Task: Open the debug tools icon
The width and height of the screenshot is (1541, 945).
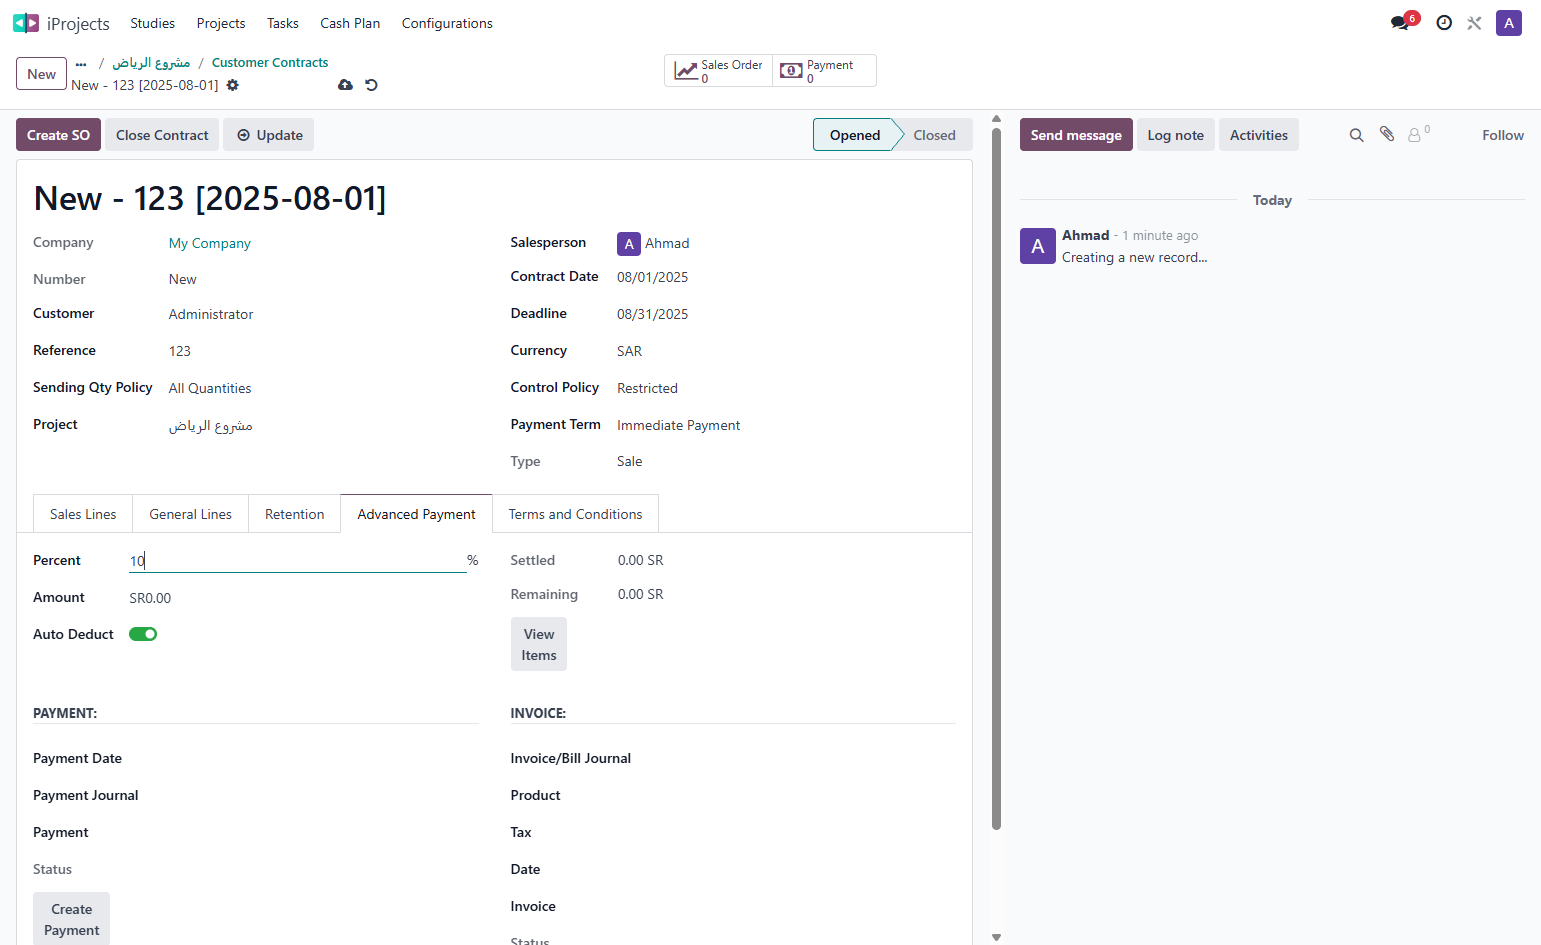Action: [1474, 23]
